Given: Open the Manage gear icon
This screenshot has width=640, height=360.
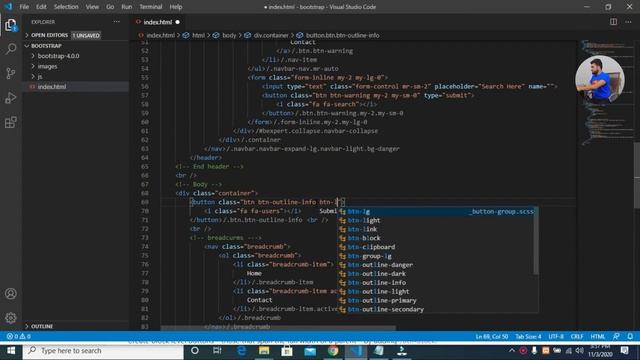Looking at the screenshot, I should tap(11, 318).
